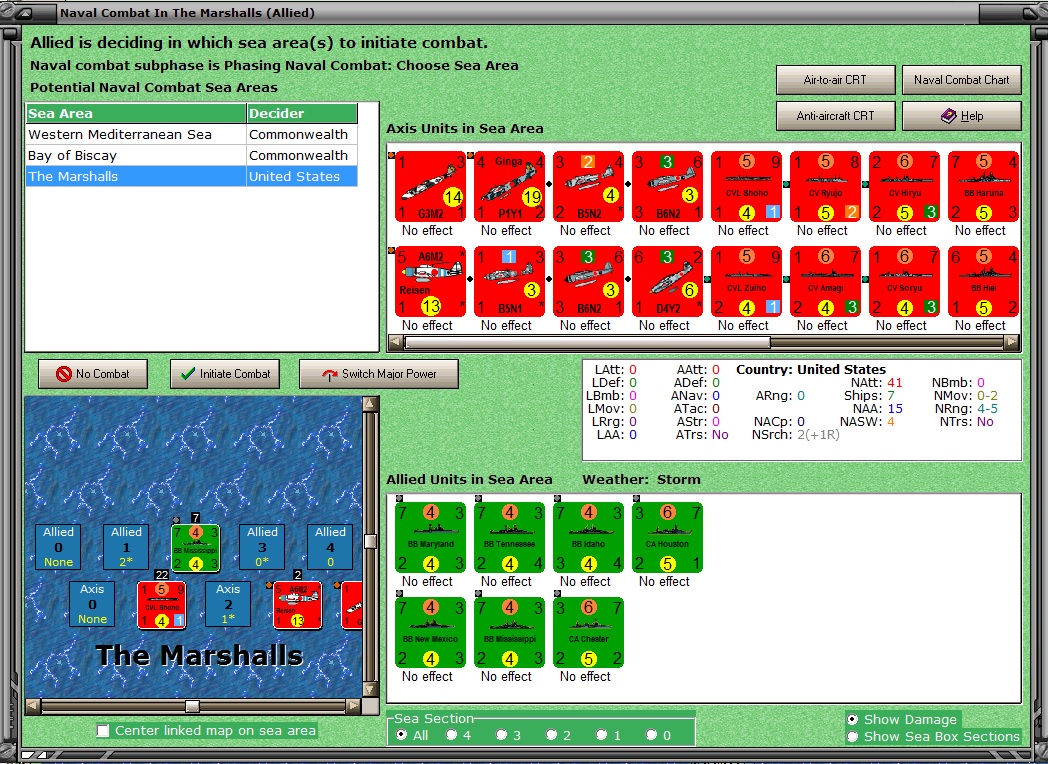Click the map vertical scrollbar thumb

[x=370, y=541]
